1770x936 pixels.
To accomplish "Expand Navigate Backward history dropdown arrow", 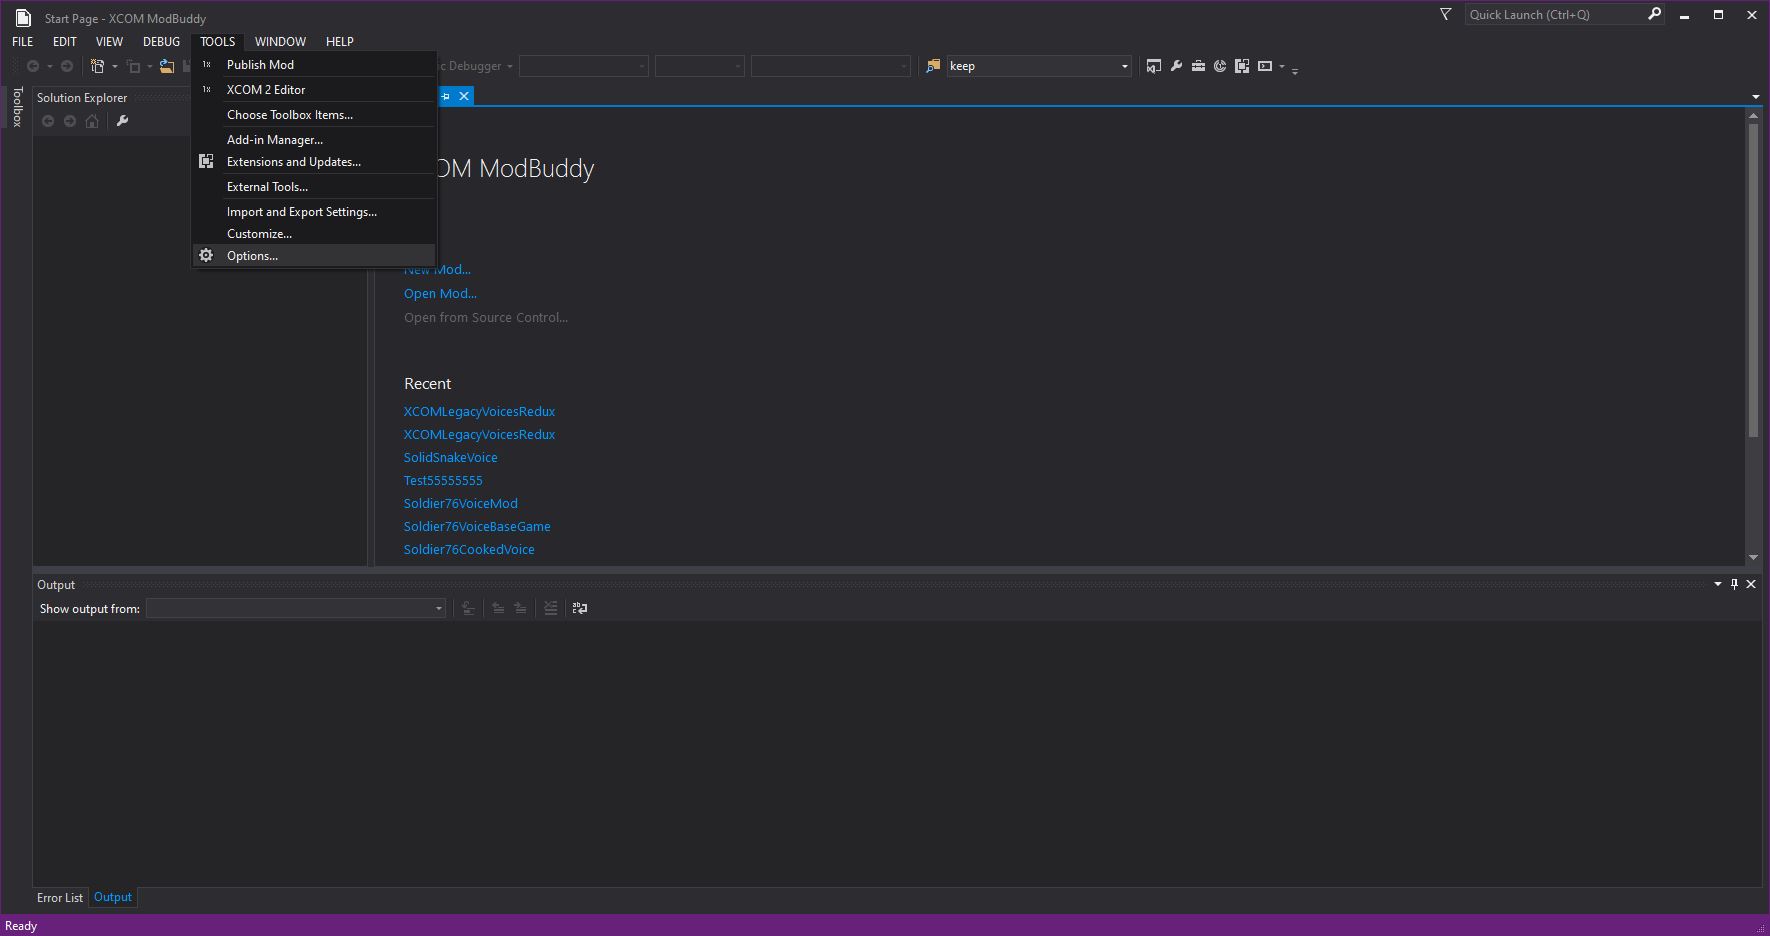I will [50, 67].
